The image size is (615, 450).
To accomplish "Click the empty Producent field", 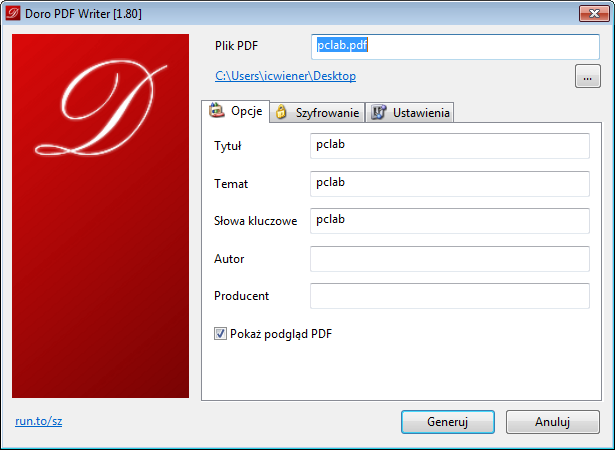I will 449,296.
